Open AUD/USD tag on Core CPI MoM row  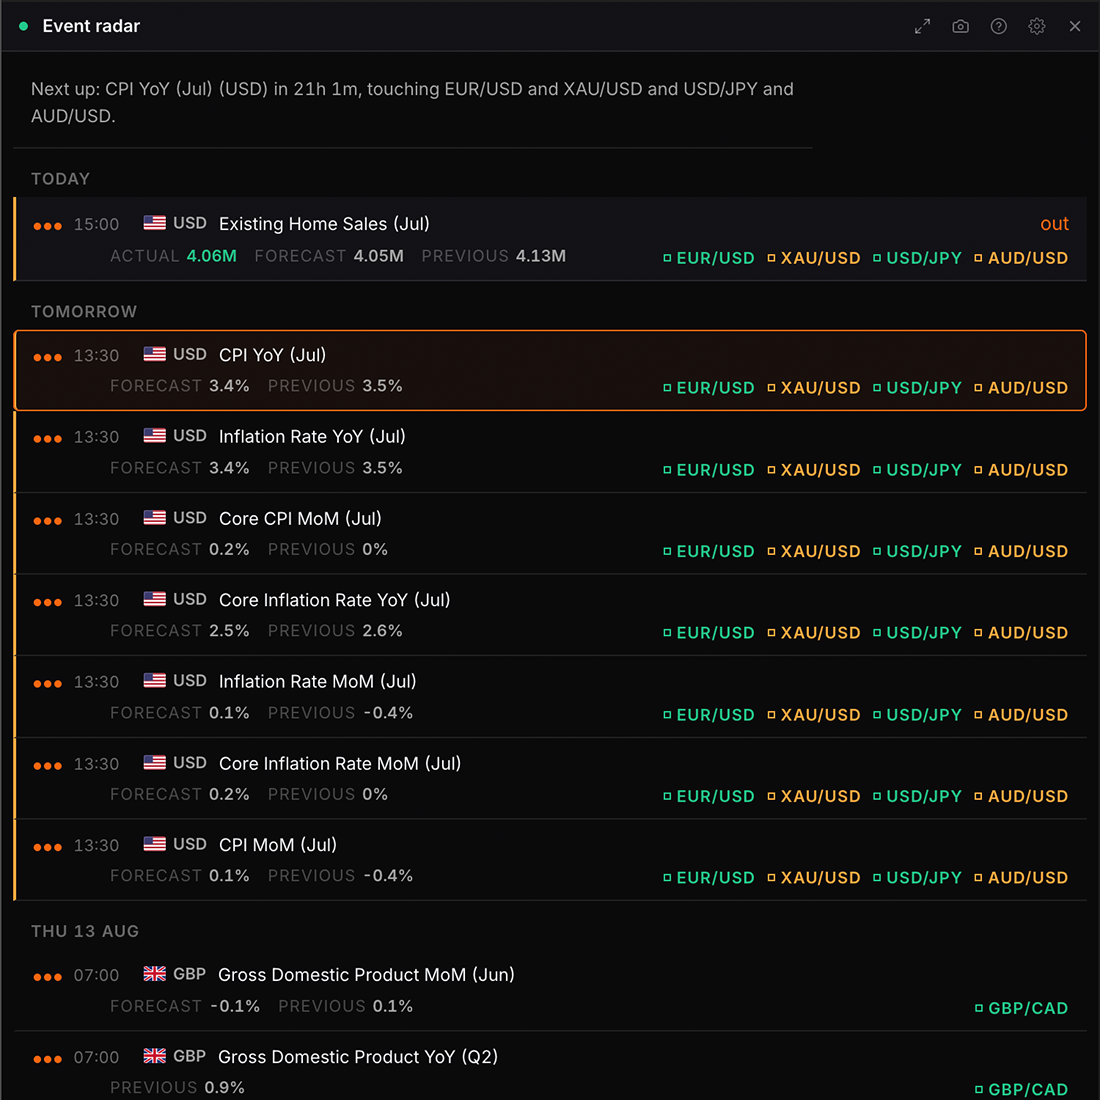1021,551
